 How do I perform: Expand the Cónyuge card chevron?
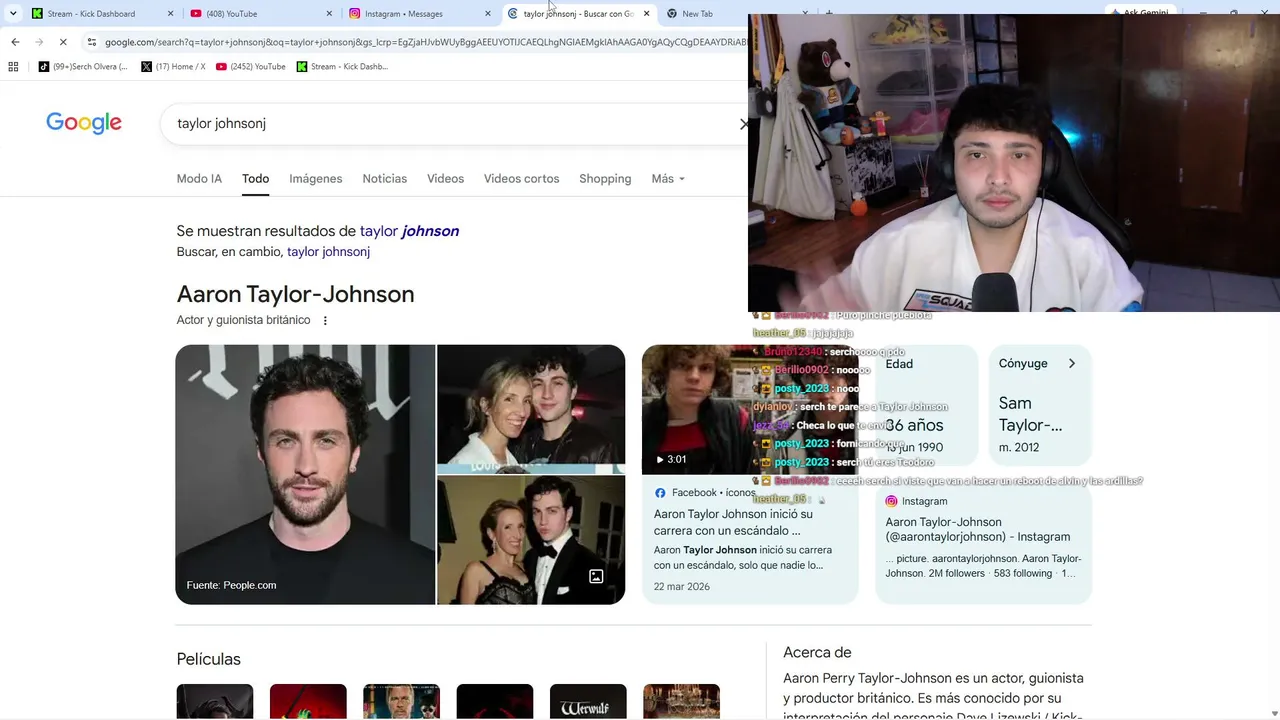(x=1072, y=364)
